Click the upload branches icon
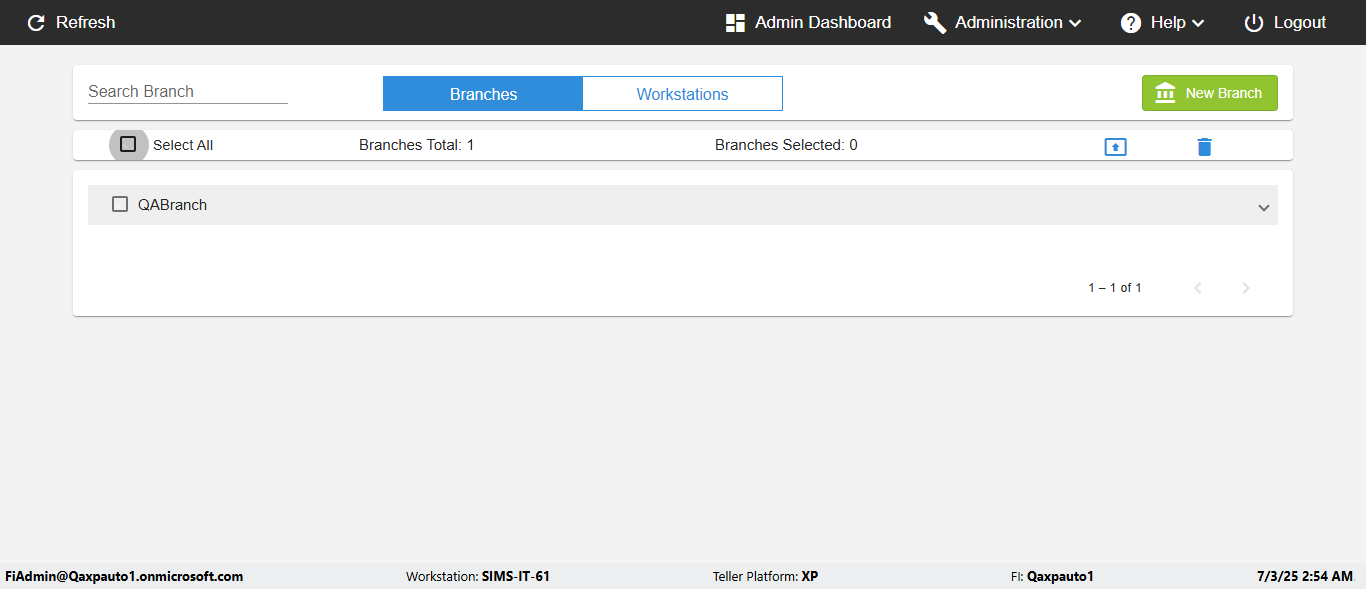The height and width of the screenshot is (589, 1366). point(1116,147)
